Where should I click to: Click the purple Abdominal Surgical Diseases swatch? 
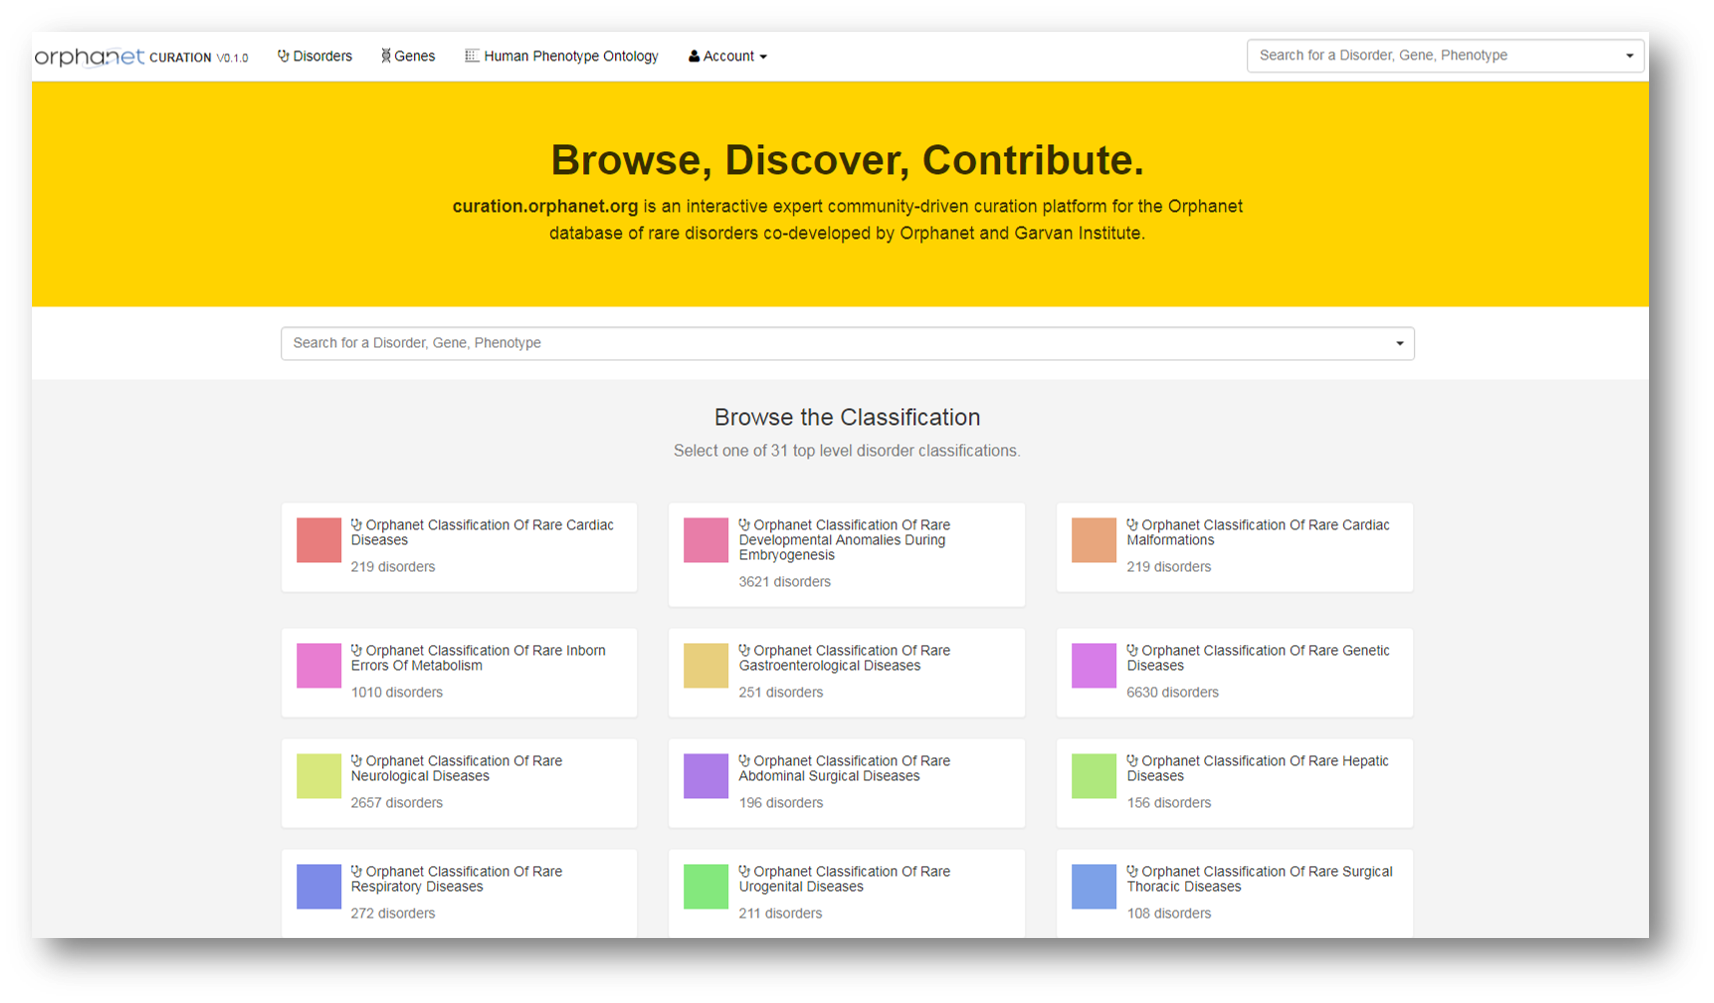706,776
